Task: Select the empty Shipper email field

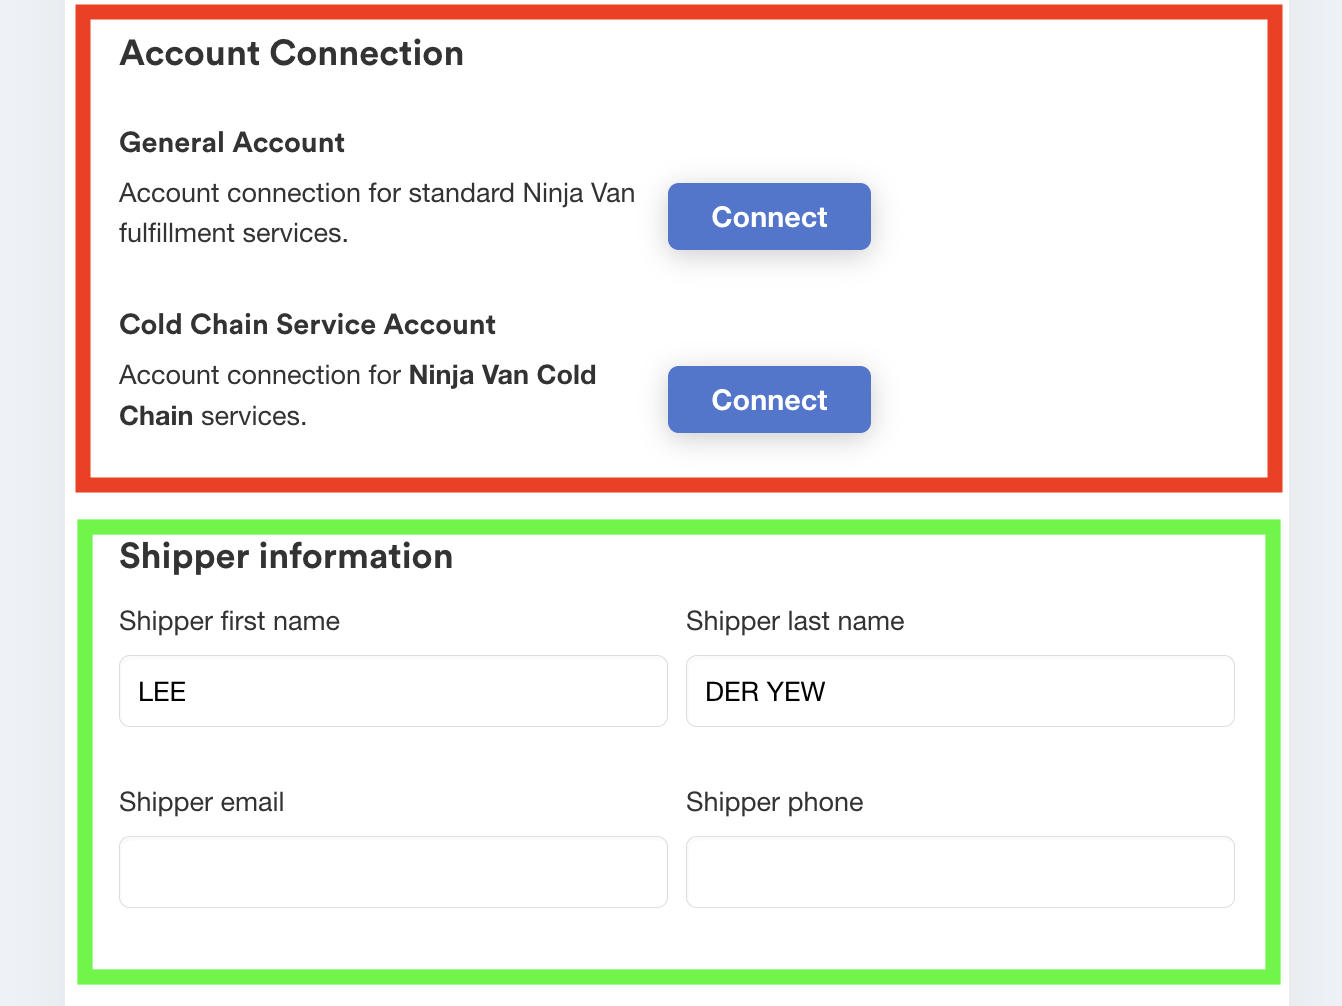Action: pyautogui.click(x=393, y=872)
